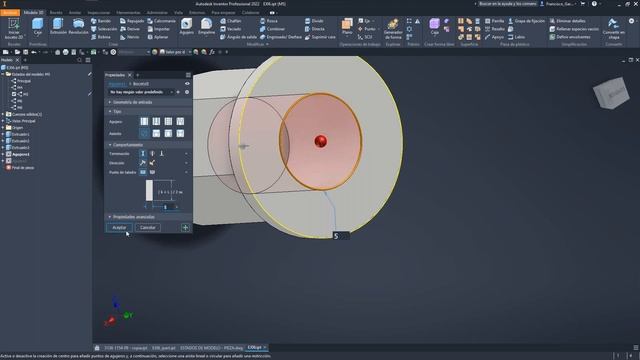Viewport: 640px width, 360px height.
Task: Click the Boceto5 breadcrumb link
Action: [141, 84]
